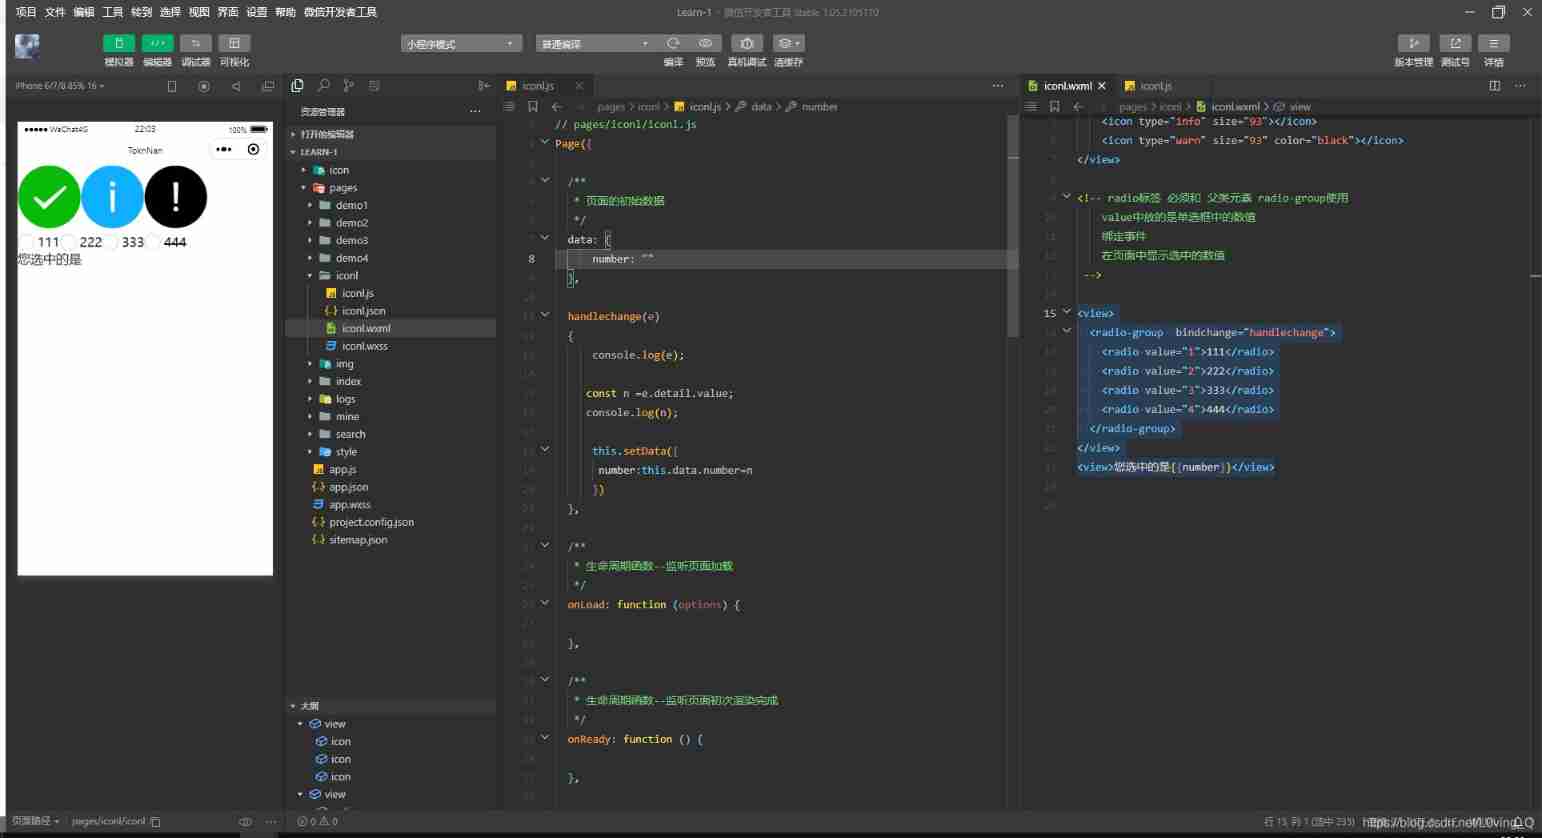
Task: Click the green success check icon in simulator
Action: [x=49, y=197]
